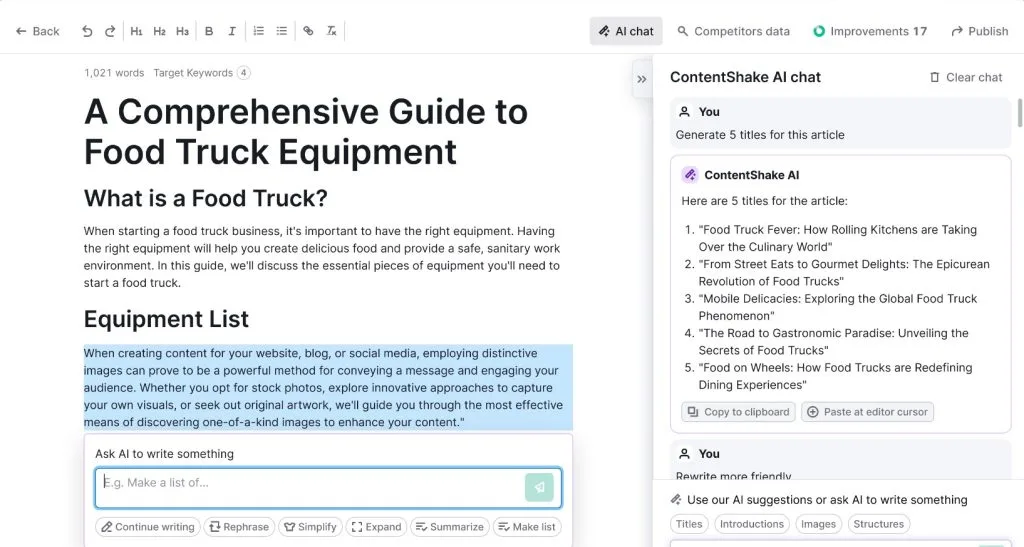Image resolution: width=1024 pixels, height=547 pixels.
Task: Choose Images suggestion chip
Action: [818, 524]
